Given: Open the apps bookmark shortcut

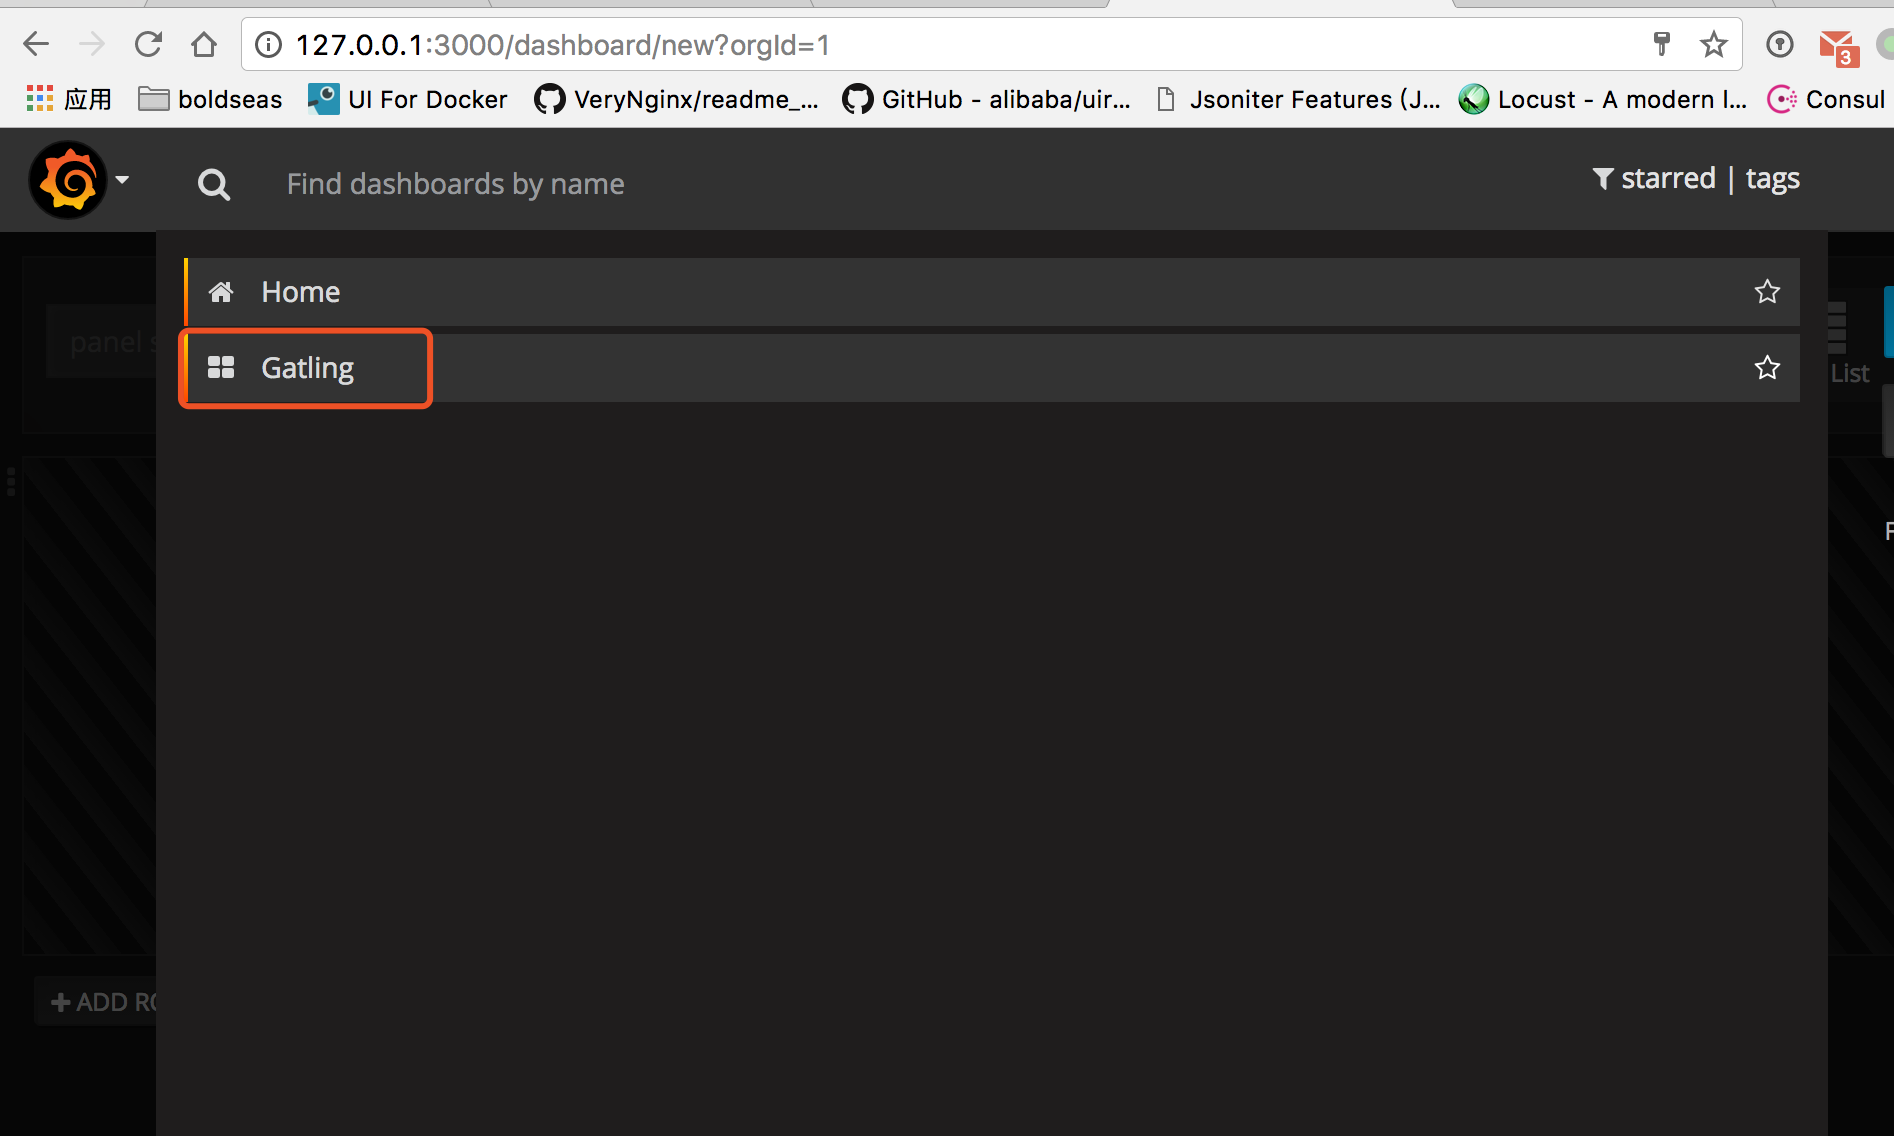Looking at the screenshot, I should click(68, 99).
